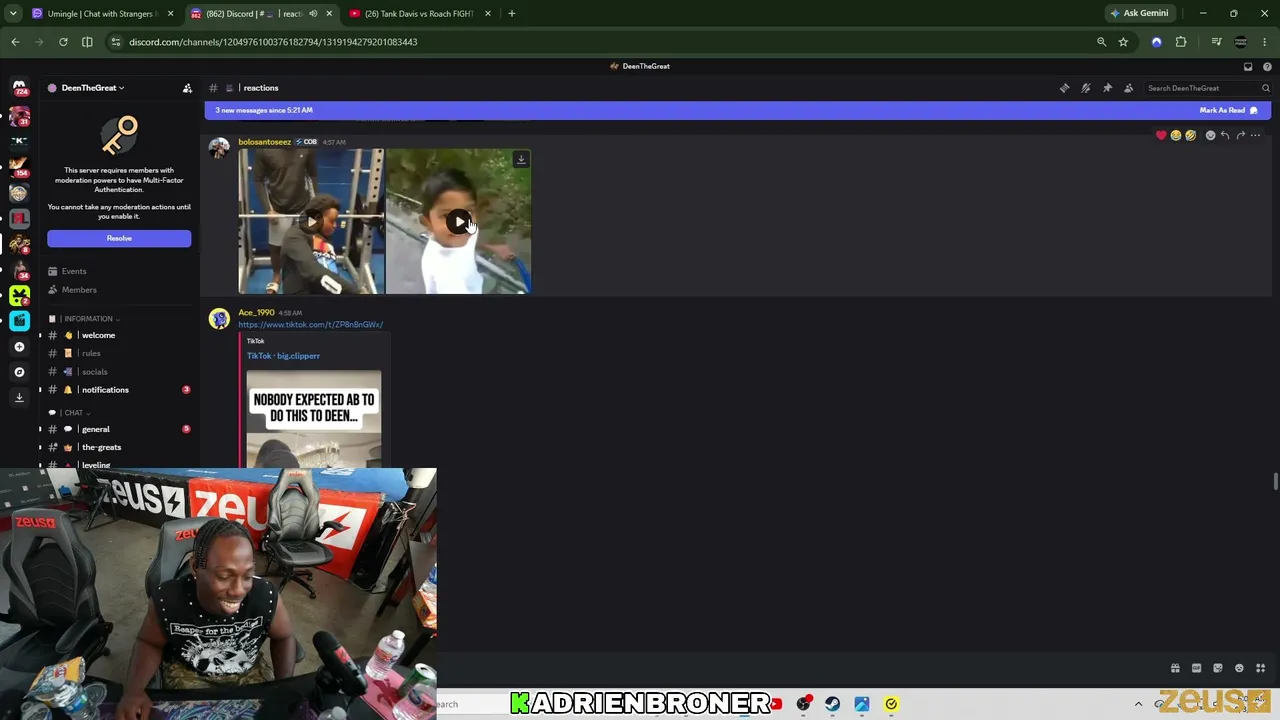Expand the DeenTheGreat server menu
1280x720 pixels.
(x=92, y=88)
